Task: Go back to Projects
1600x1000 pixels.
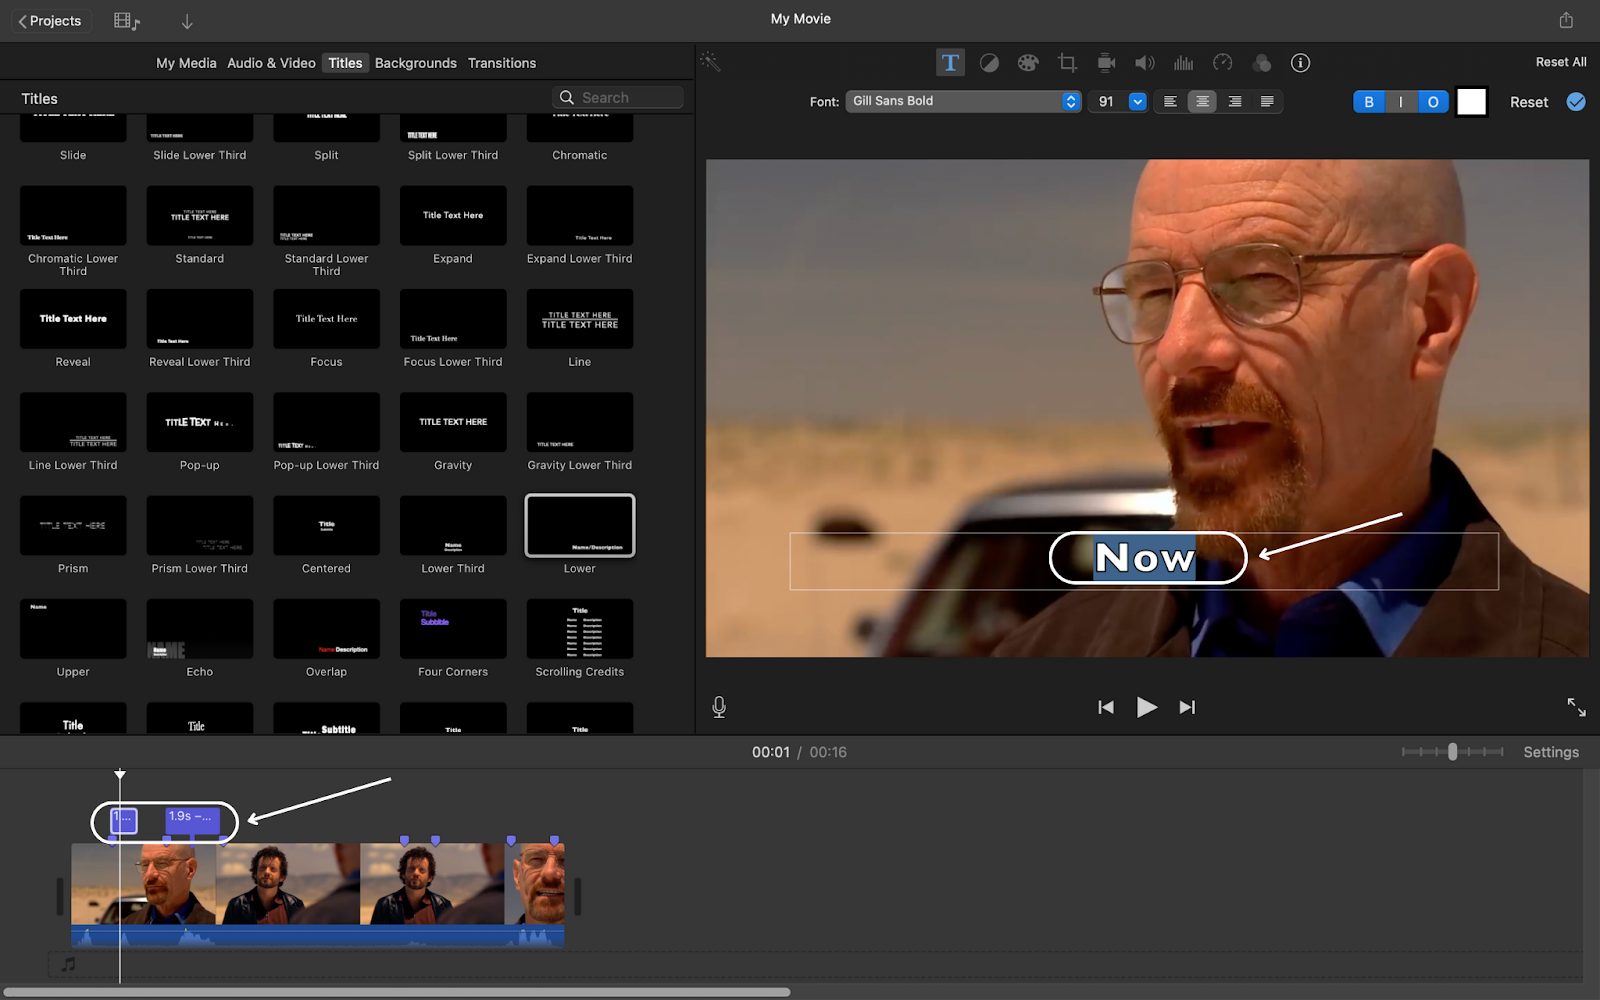Action: pyautogui.click(x=50, y=21)
